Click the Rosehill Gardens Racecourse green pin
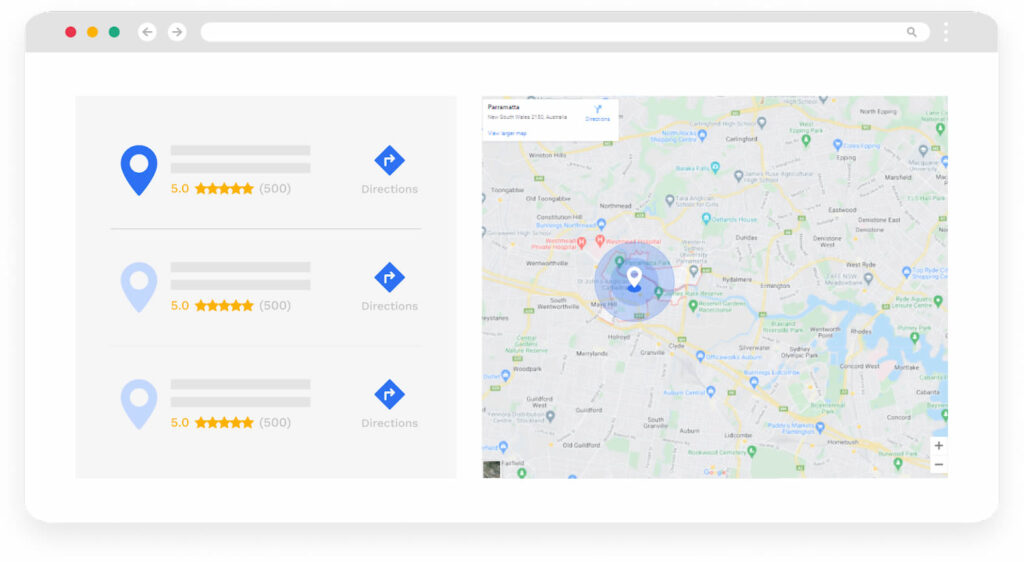Viewport: 1024px width, 562px height. (x=693, y=305)
